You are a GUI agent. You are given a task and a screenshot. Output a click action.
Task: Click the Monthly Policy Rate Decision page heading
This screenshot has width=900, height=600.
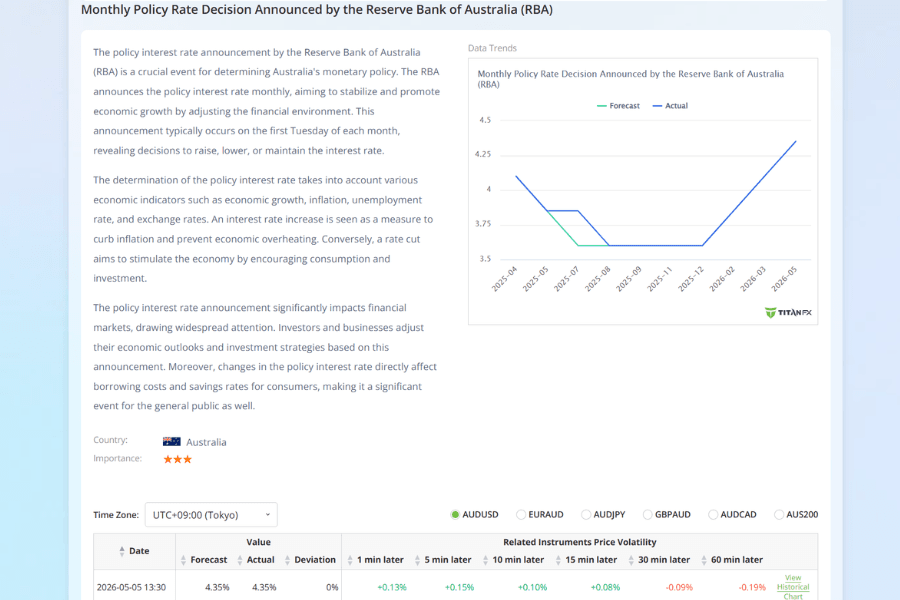[317, 10]
